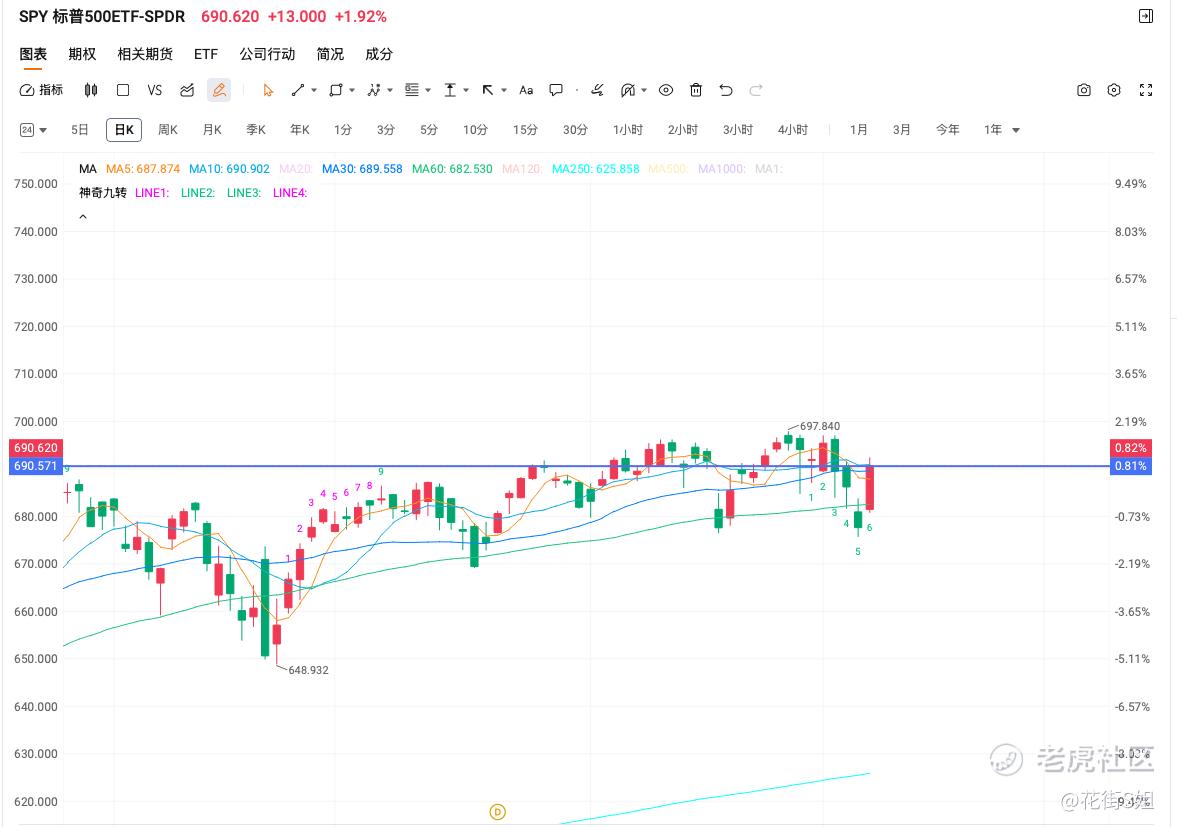Viewport: 1177px width, 827px height.
Task: Toggle the MA60 moving average line
Action: [452, 169]
